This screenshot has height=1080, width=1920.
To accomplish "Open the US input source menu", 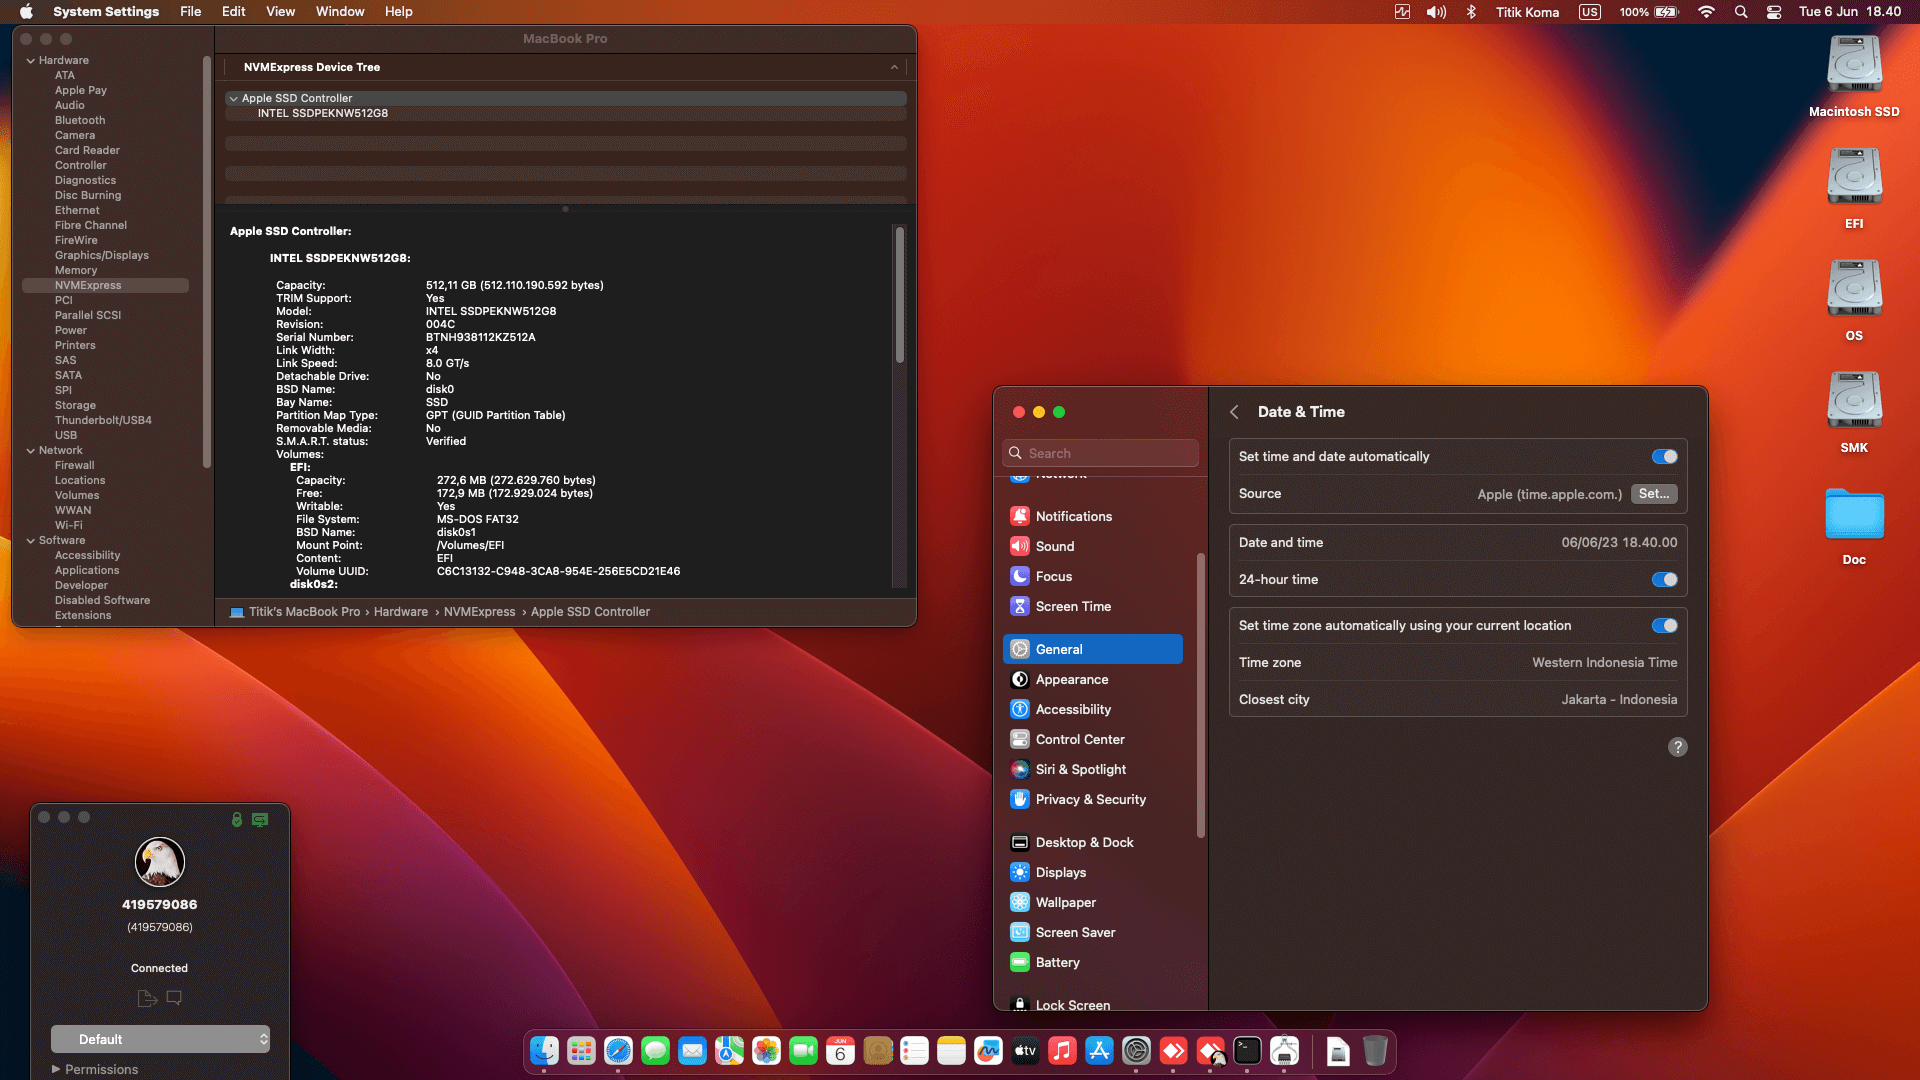I will pyautogui.click(x=1589, y=12).
